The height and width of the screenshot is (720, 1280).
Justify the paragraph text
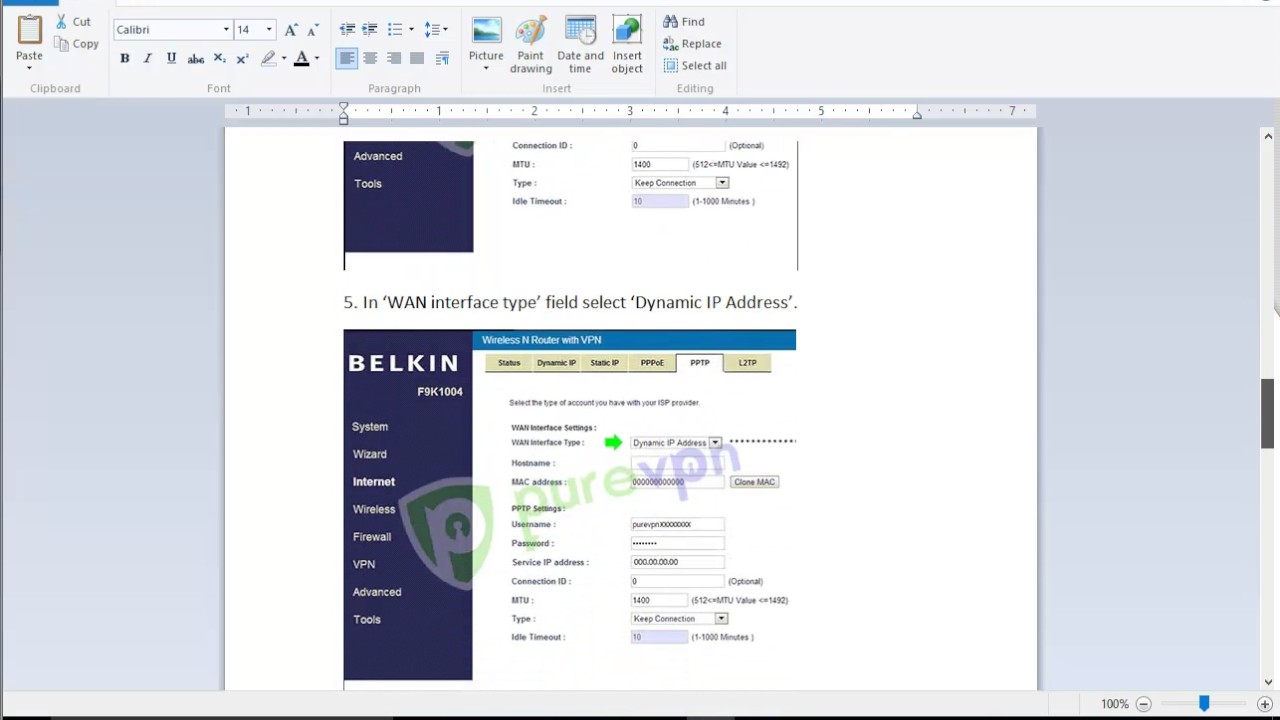point(417,58)
